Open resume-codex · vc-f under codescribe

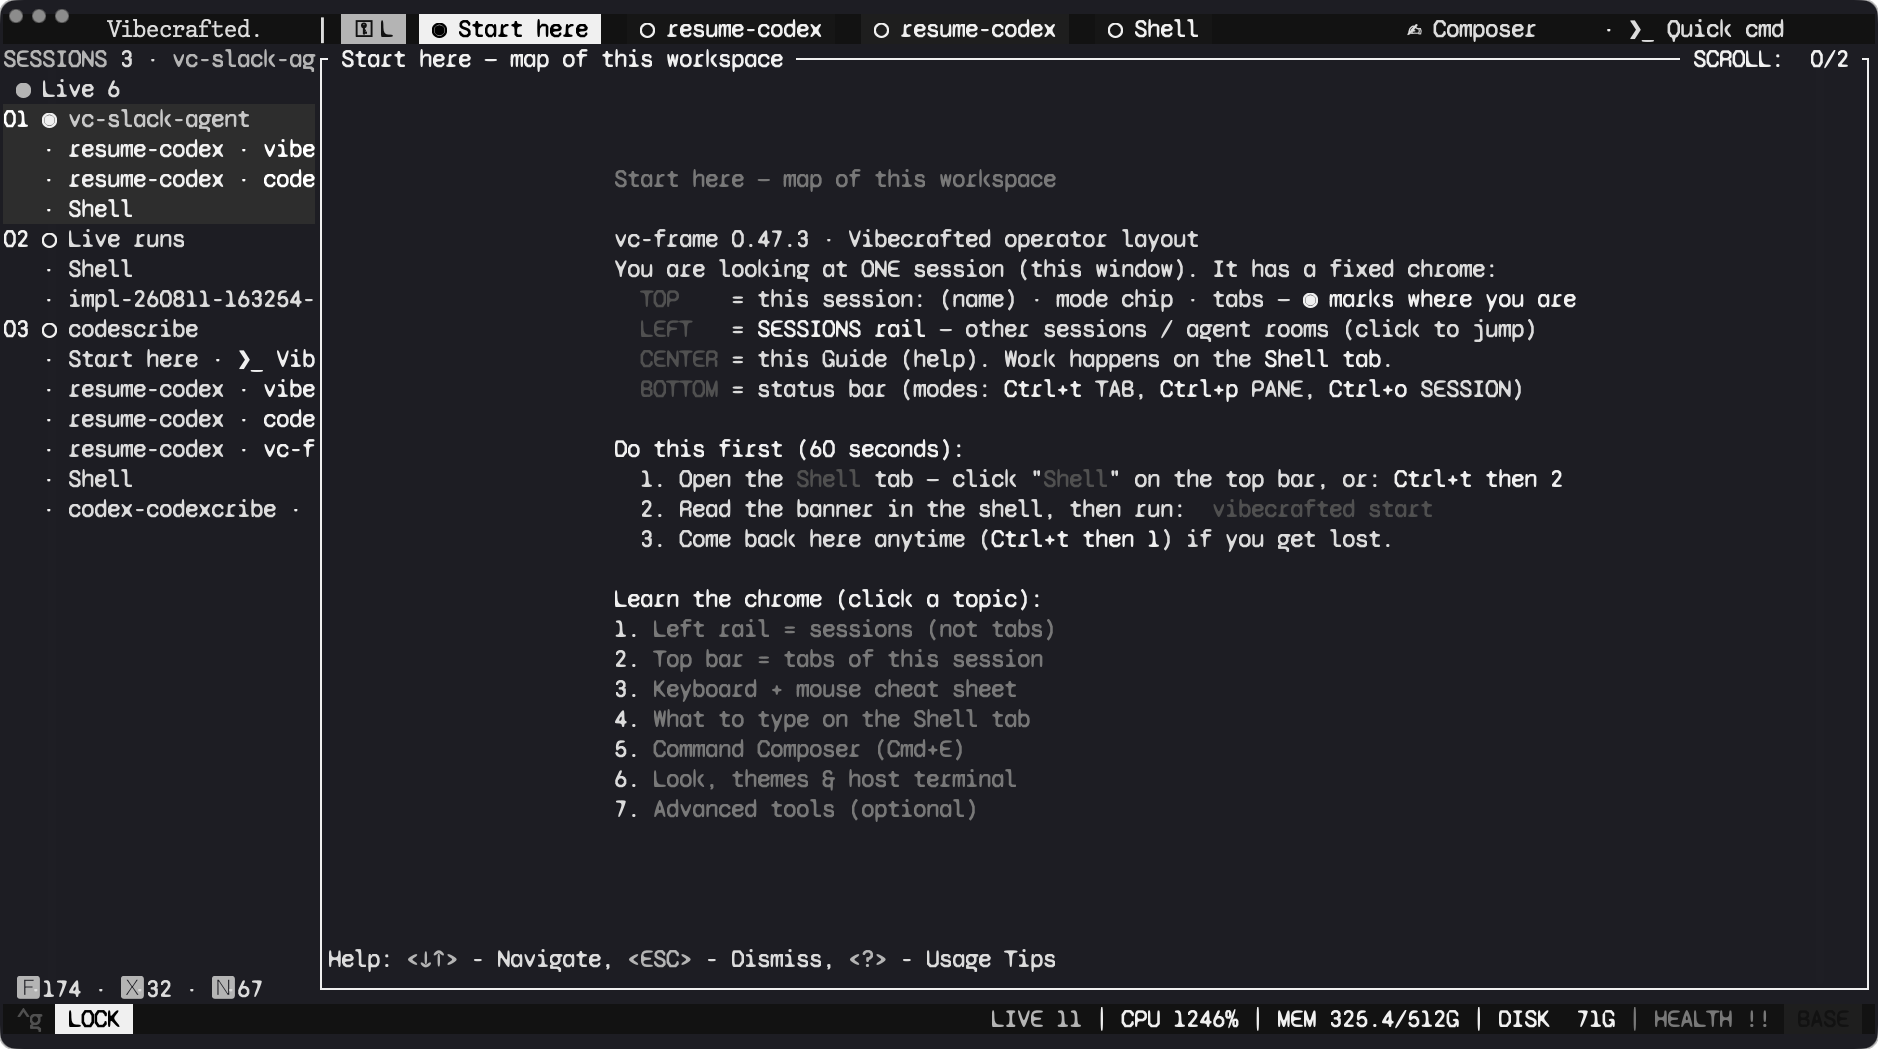pos(191,449)
